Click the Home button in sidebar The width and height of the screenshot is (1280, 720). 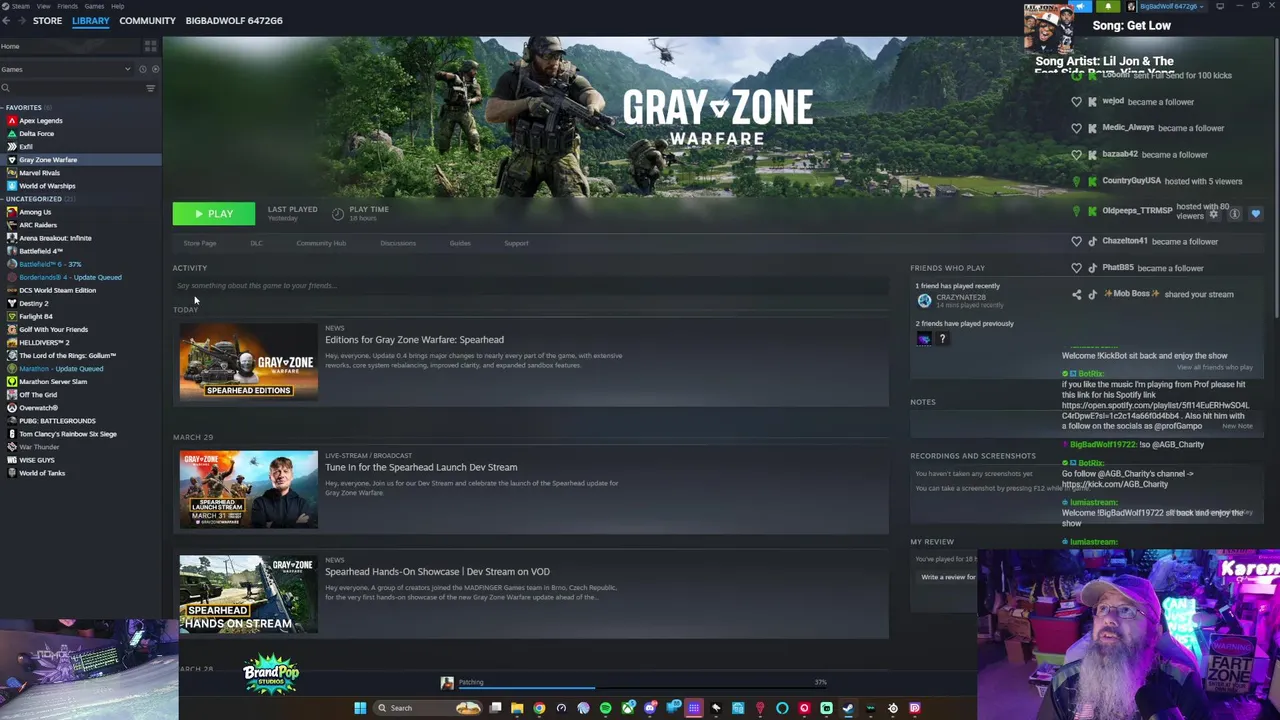tap(70, 46)
